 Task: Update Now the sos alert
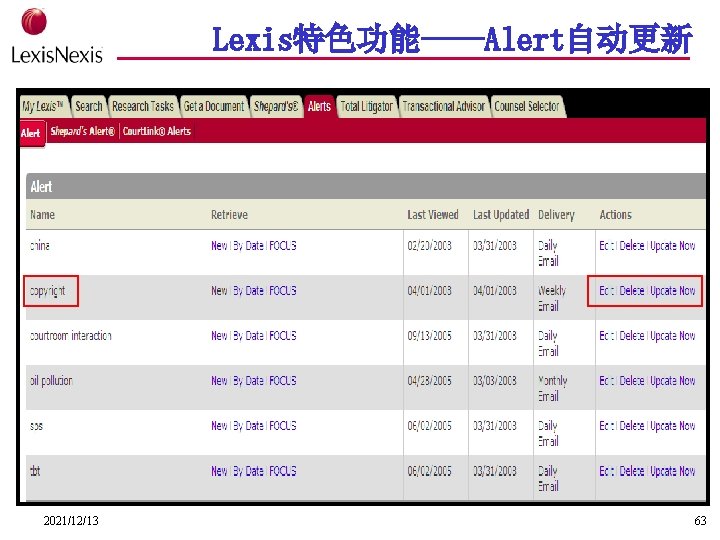(x=673, y=426)
